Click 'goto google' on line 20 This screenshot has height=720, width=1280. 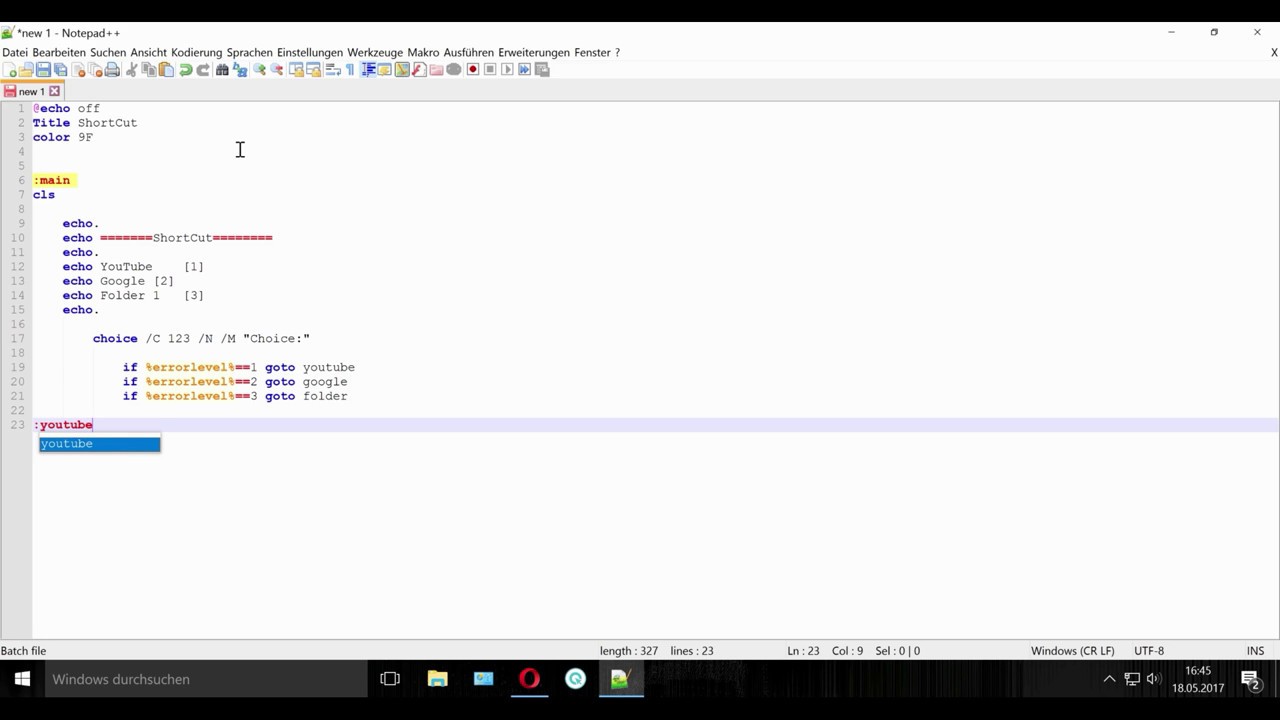(306, 381)
